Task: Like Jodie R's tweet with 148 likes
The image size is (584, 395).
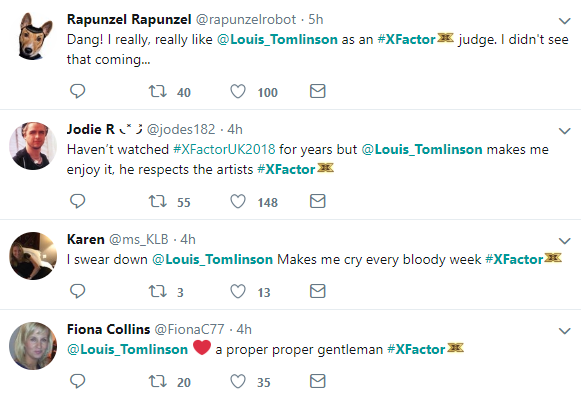Action: pos(238,201)
